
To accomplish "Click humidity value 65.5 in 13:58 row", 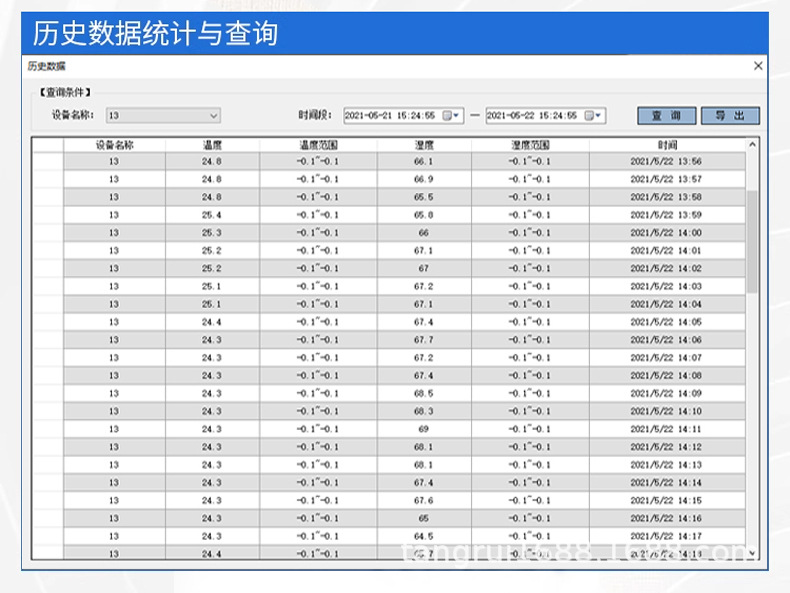I will click(x=424, y=197).
